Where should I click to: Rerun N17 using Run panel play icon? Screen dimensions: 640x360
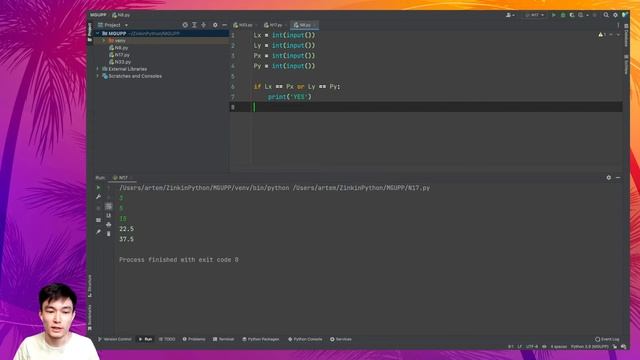click(98, 188)
